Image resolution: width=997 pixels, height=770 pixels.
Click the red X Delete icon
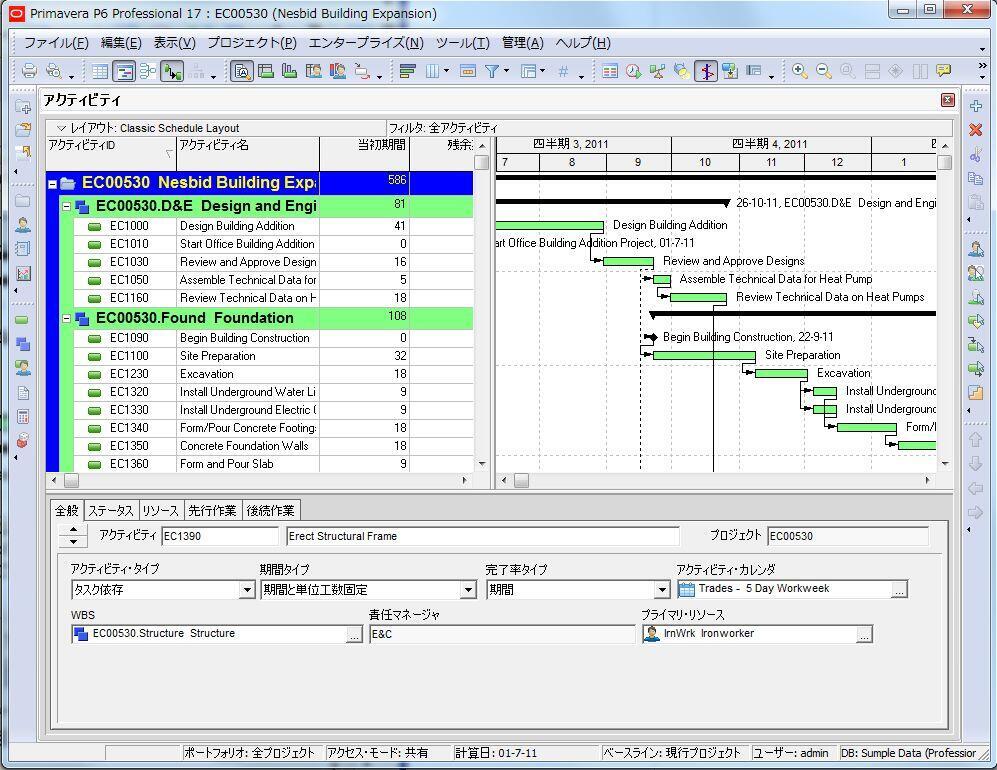click(975, 130)
